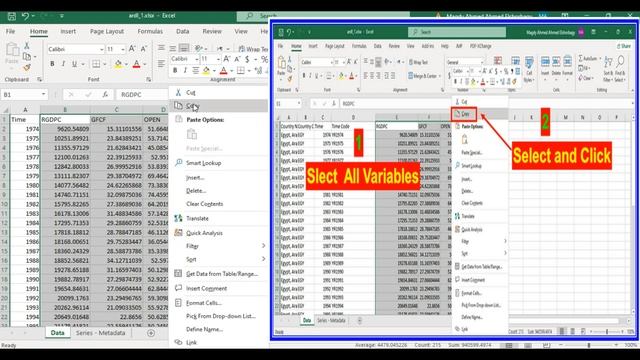Image resolution: width=640 pixels, height=360 pixels.
Task: Toggle Bold in the main ribbon's Font group
Action: point(52,64)
